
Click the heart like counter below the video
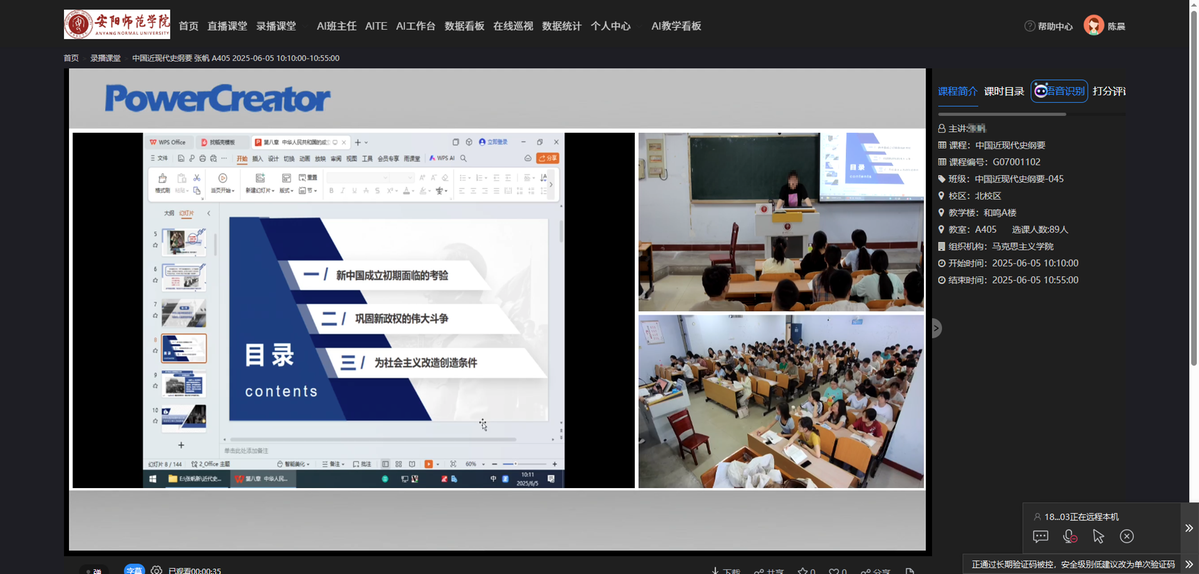[x=838, y=571]
